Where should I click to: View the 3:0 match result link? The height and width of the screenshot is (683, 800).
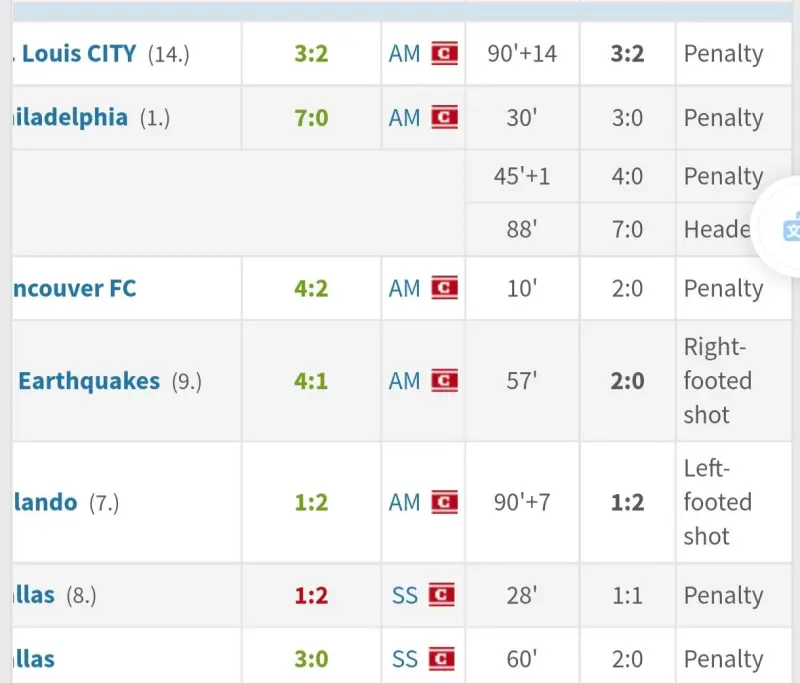[311, 660]
